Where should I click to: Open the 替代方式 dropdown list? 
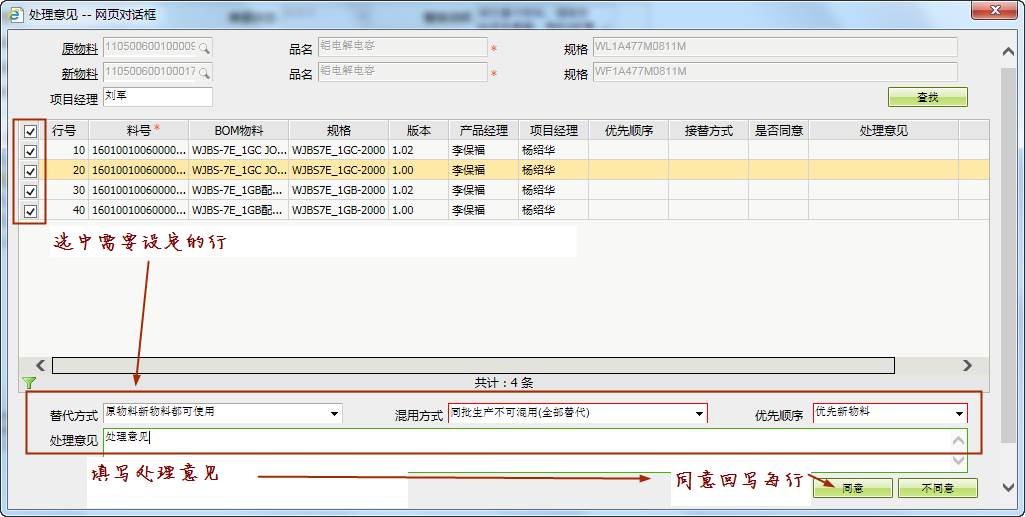333,413
